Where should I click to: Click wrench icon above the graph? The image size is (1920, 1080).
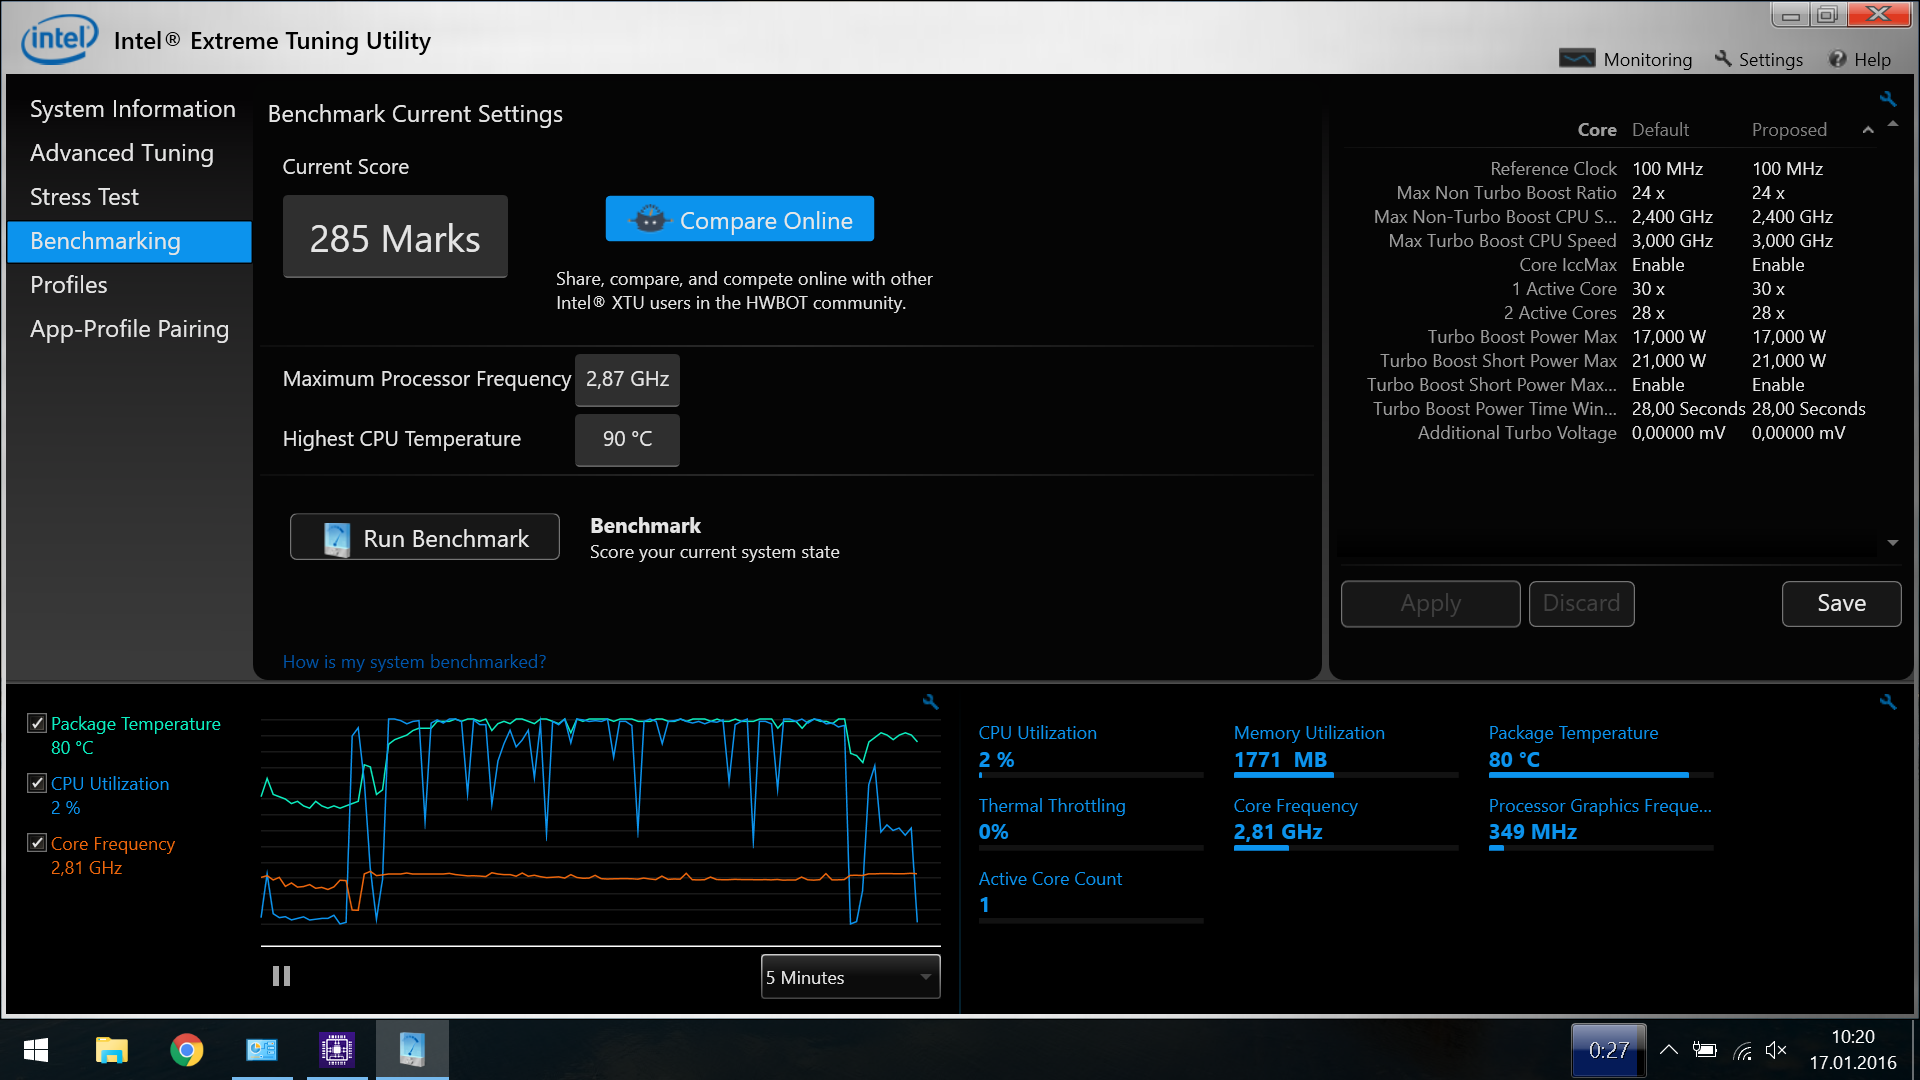(930, 702)
